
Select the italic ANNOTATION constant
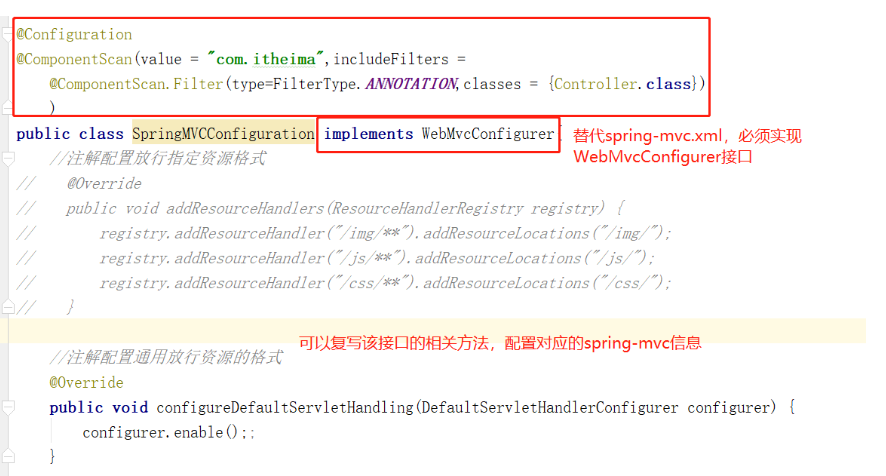click(411, 84)
